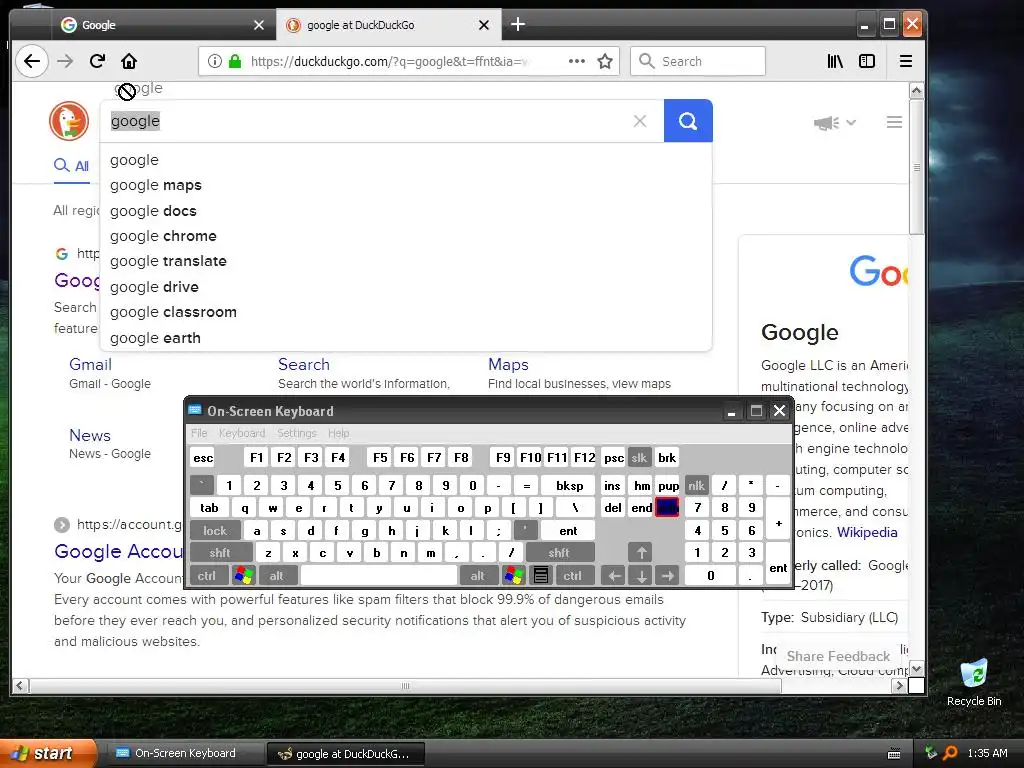Follow the Wikipedia link in info panel
This screenshot has height=768, width=1024.
pyautogui.click(x=867, y=532)
